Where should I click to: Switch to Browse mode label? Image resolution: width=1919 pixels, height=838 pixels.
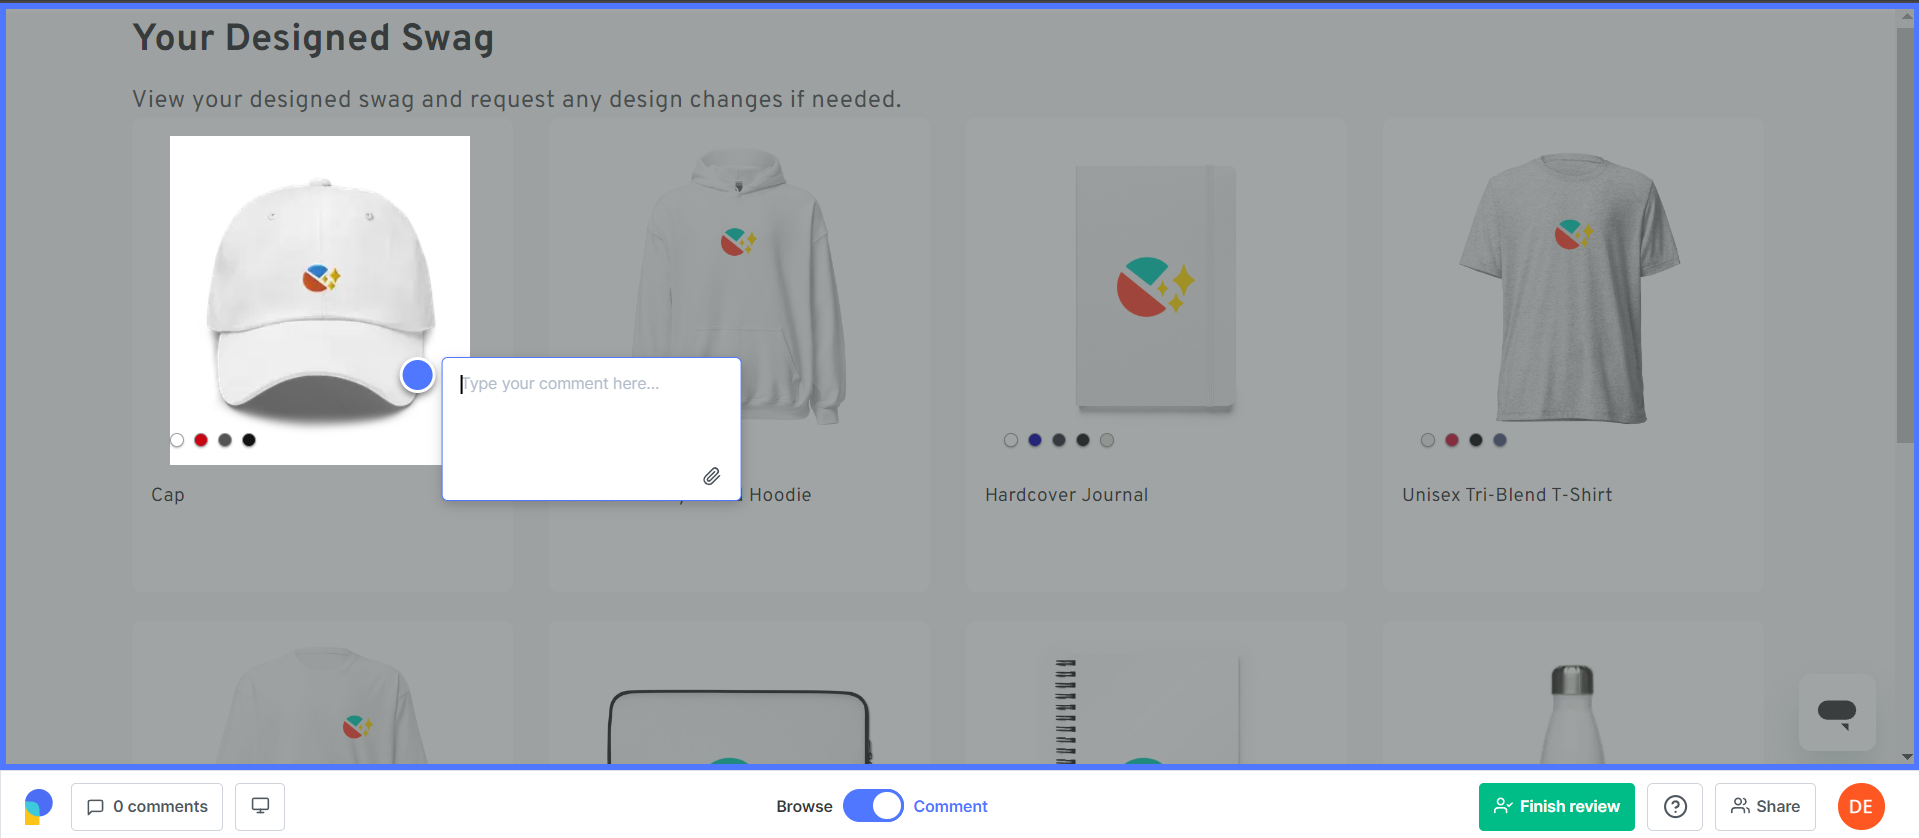click(804, 807)
